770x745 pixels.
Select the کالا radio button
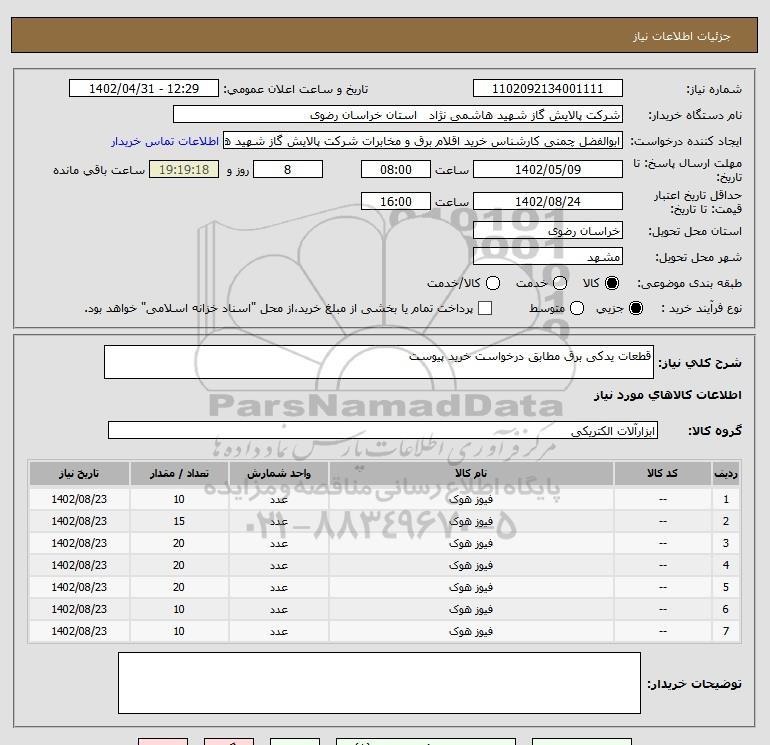coord(612,283)
